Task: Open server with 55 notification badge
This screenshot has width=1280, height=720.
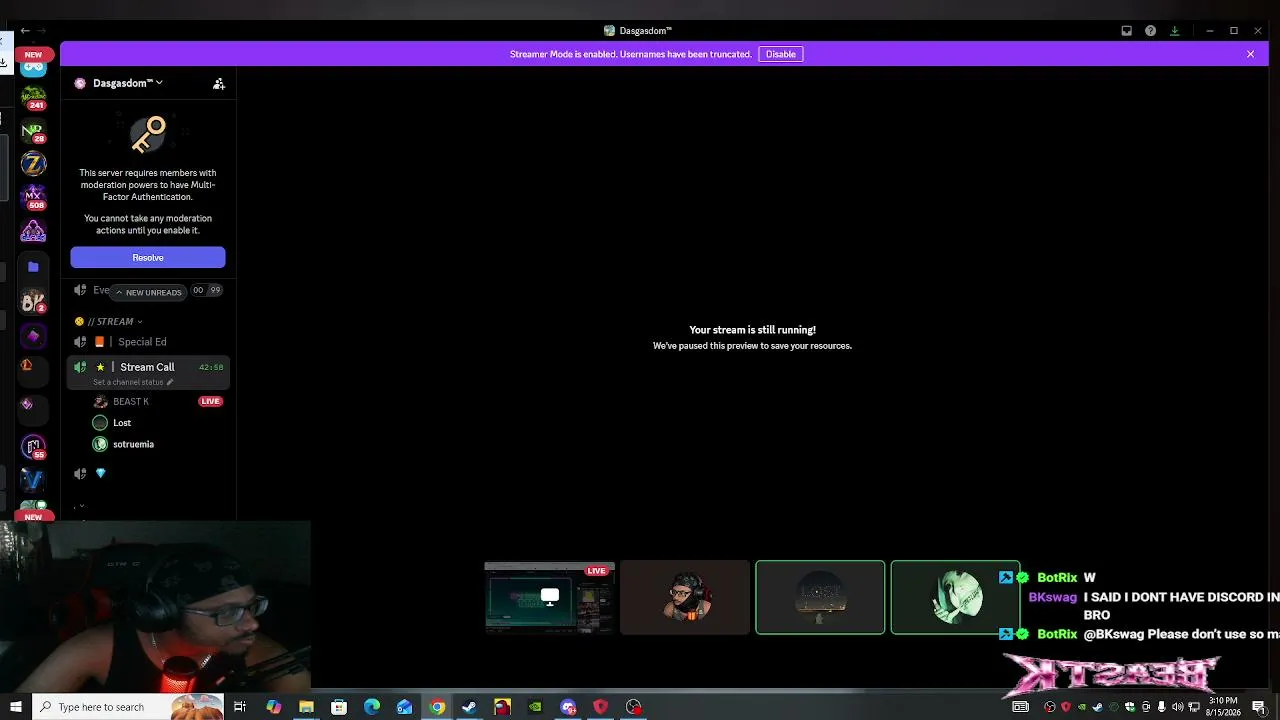Action: 33,446
